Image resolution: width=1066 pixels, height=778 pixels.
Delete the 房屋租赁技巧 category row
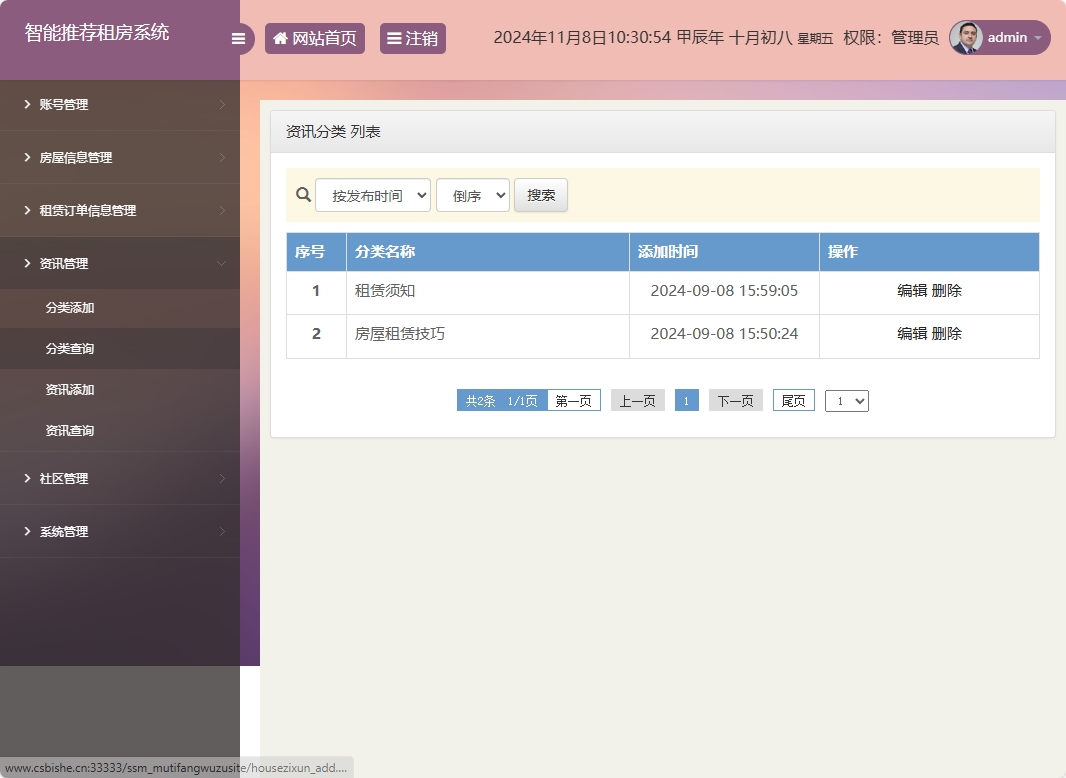coord(946,334)
